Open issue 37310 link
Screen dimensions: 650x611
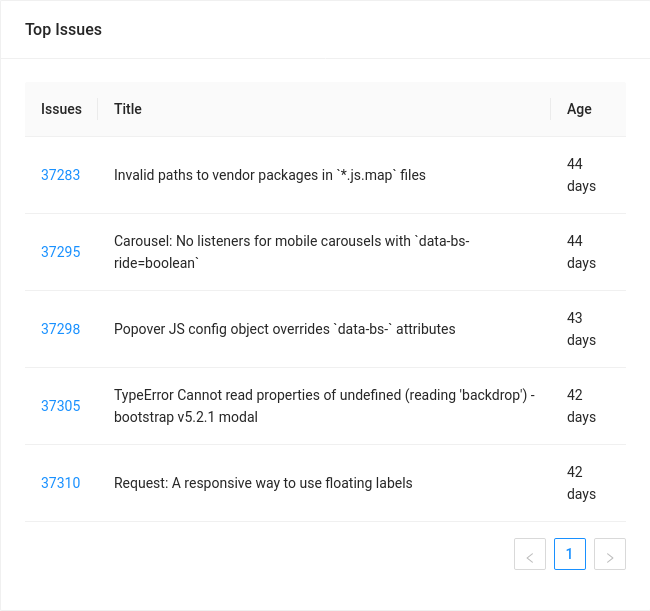click(x=60, y=483)
